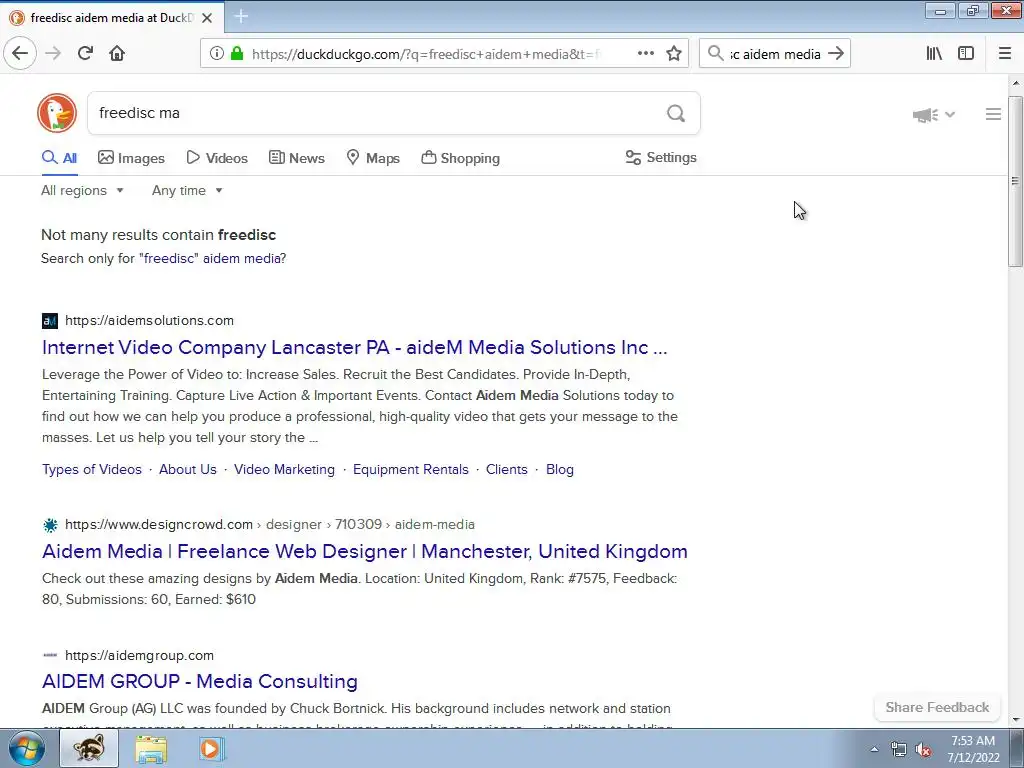Open page actions three-dot menu
This screenshot has width=1024, height=768.
[646, 53]
